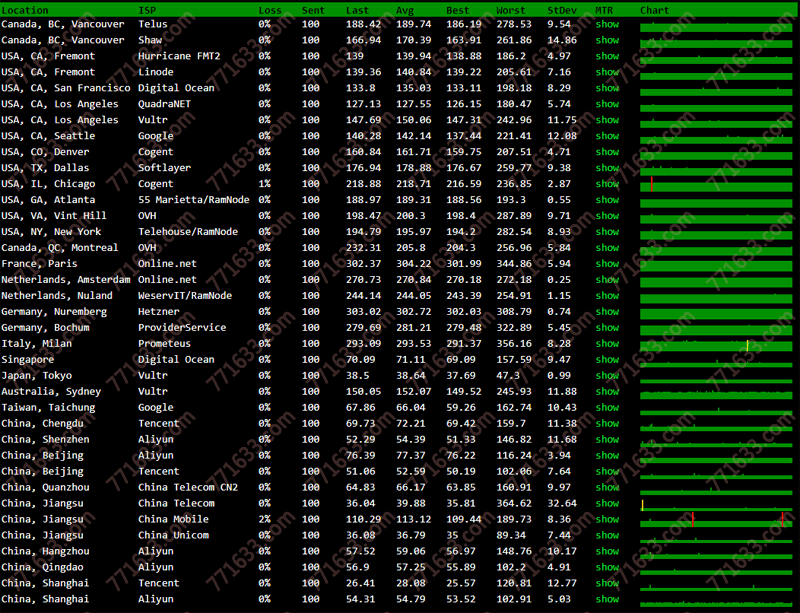Open MTR 'show' for Fremont Linode row

(x=607, y=72)
